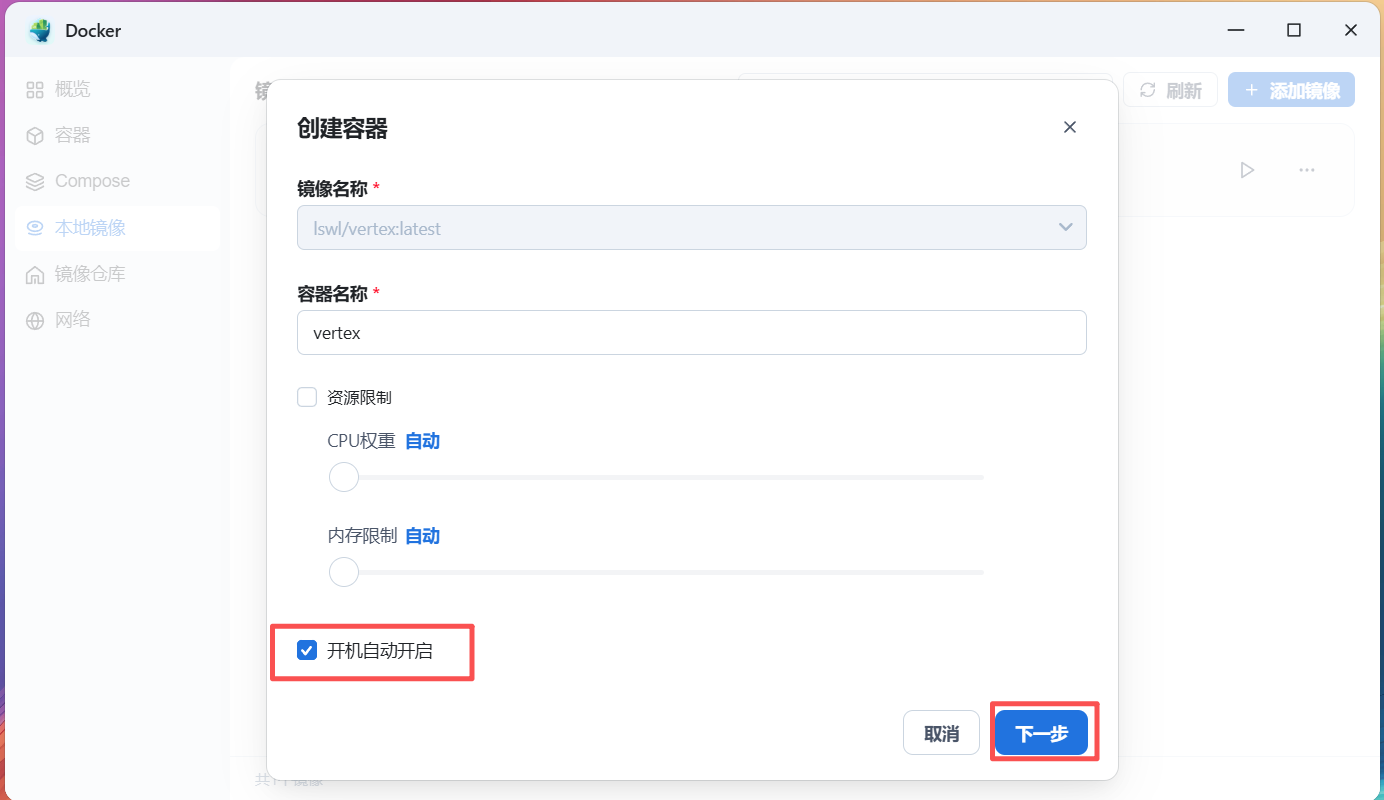Click the play icon to run image
1384x800 pixels.
pyautogui.click(x=1247, y=170)
